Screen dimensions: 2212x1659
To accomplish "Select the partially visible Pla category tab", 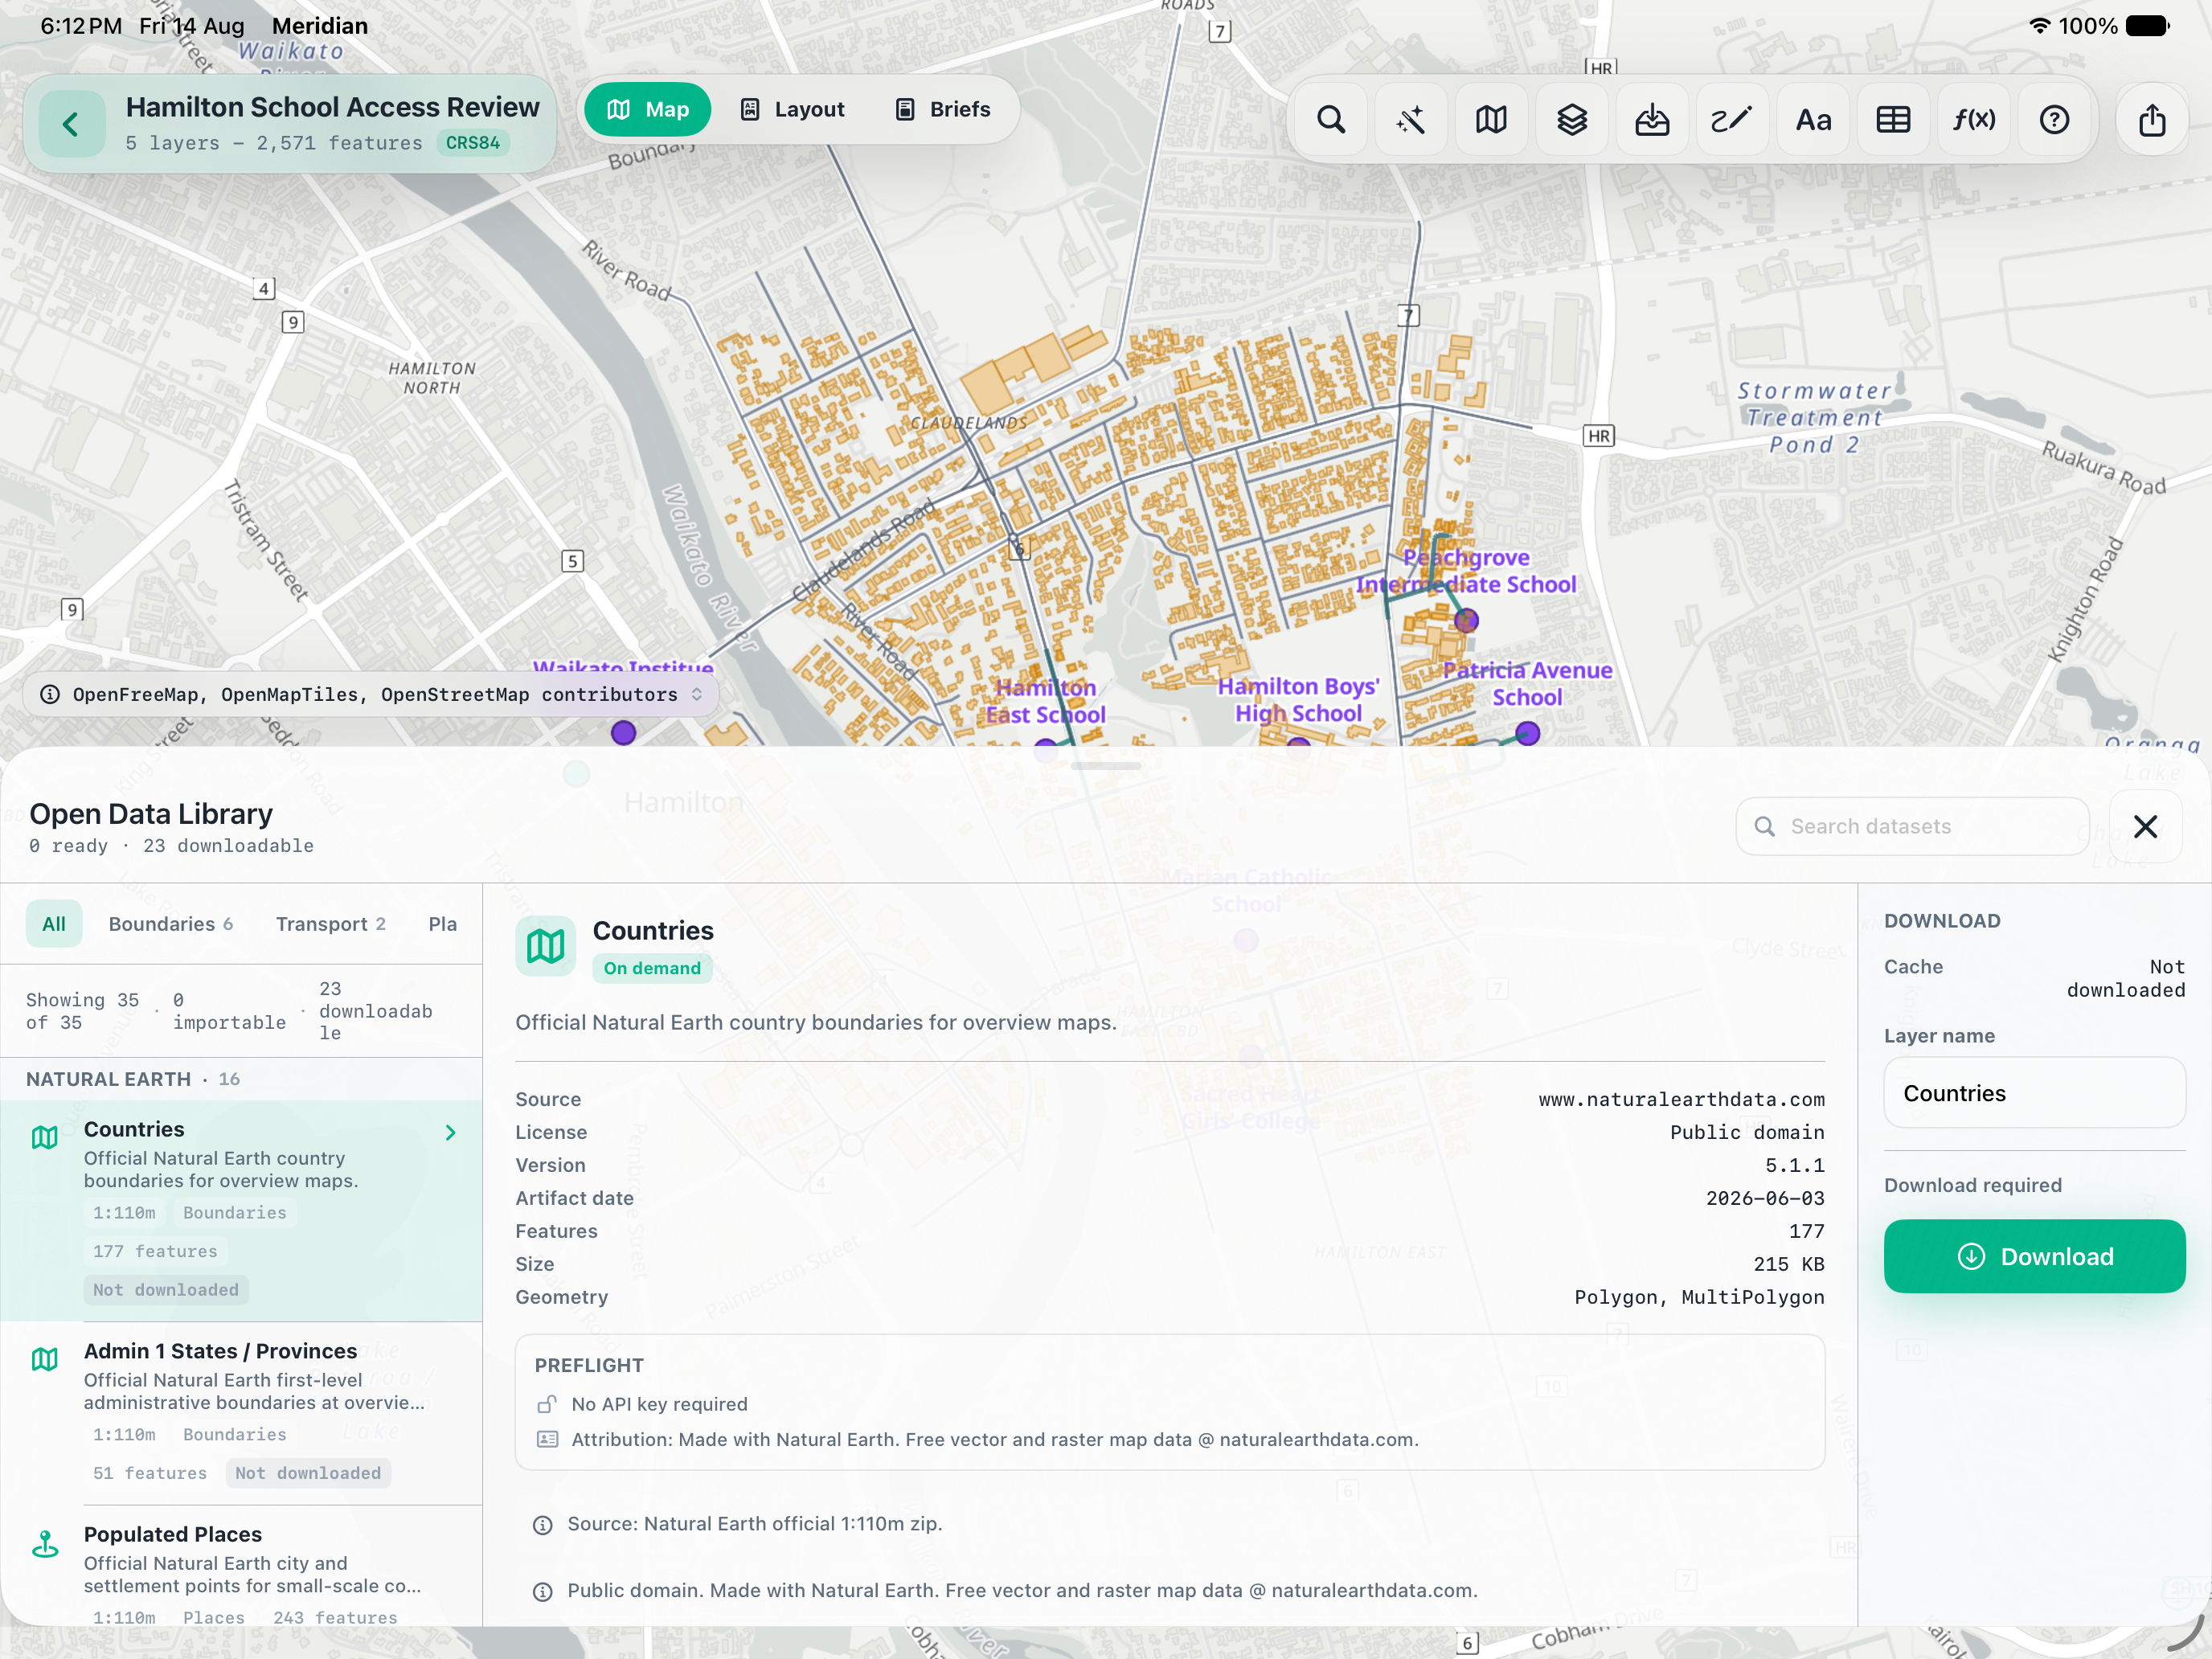I will tap(443, 924).
